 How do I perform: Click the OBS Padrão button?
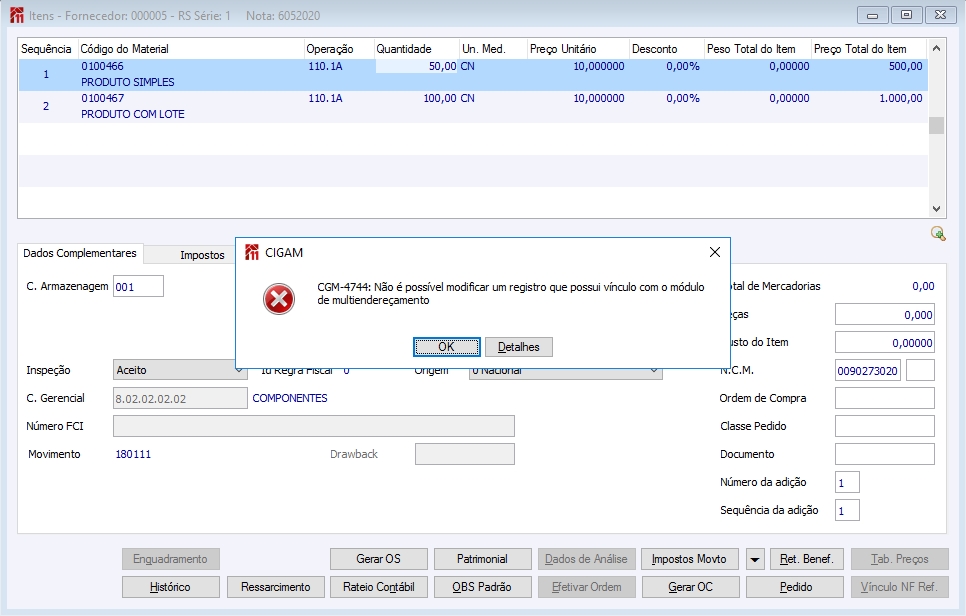pos(482,587)
